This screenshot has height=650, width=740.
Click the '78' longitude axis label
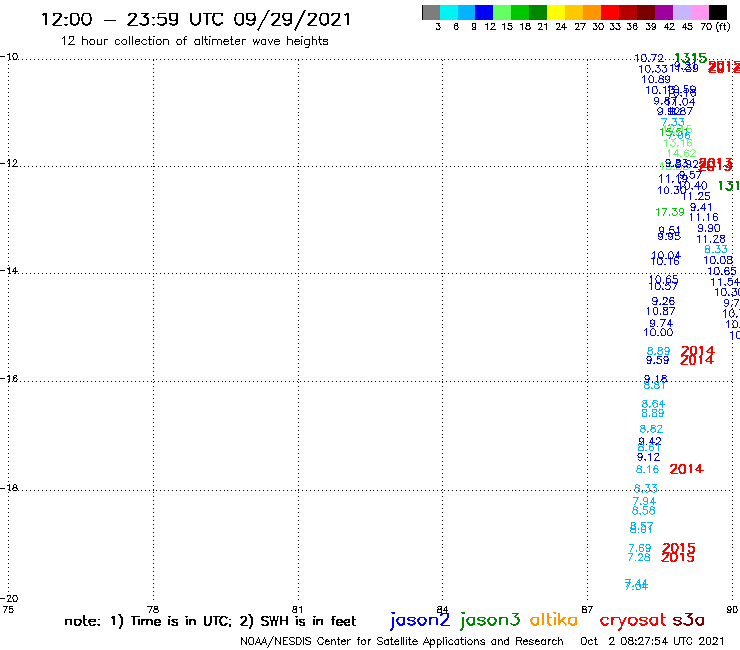pos(153,609)
